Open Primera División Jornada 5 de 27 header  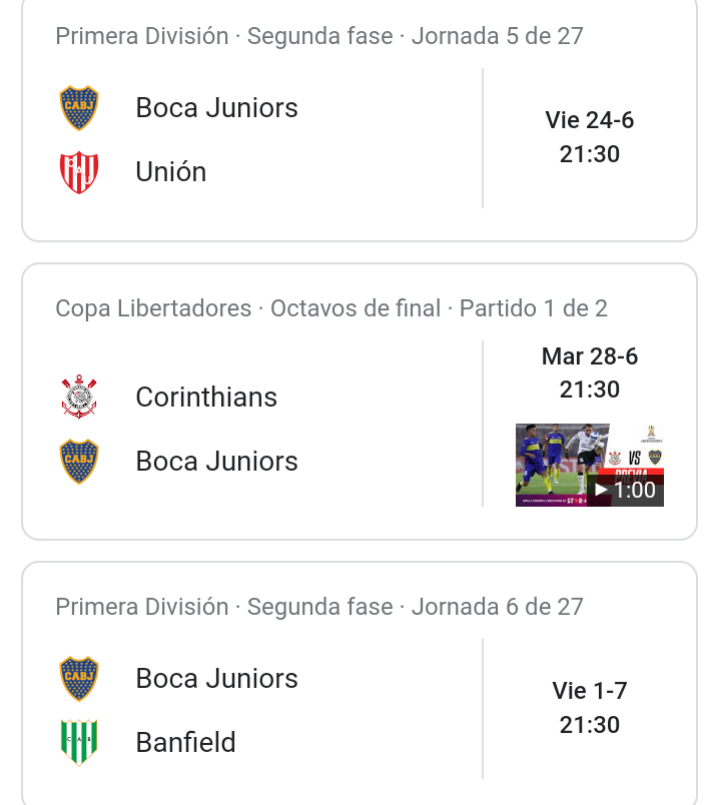(x=319, y=36)
